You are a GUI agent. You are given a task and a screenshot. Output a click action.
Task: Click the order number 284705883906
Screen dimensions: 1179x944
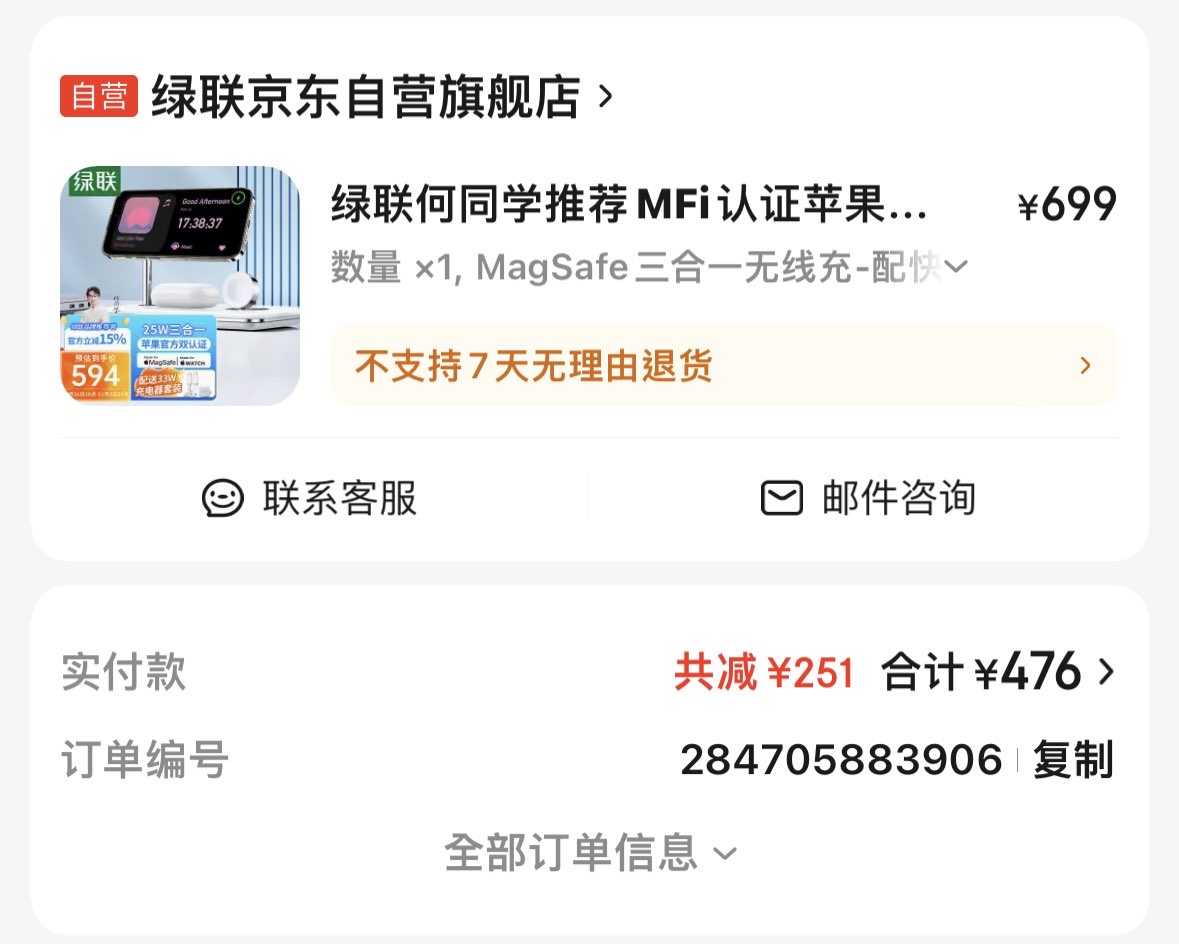[x=841, y=759]
